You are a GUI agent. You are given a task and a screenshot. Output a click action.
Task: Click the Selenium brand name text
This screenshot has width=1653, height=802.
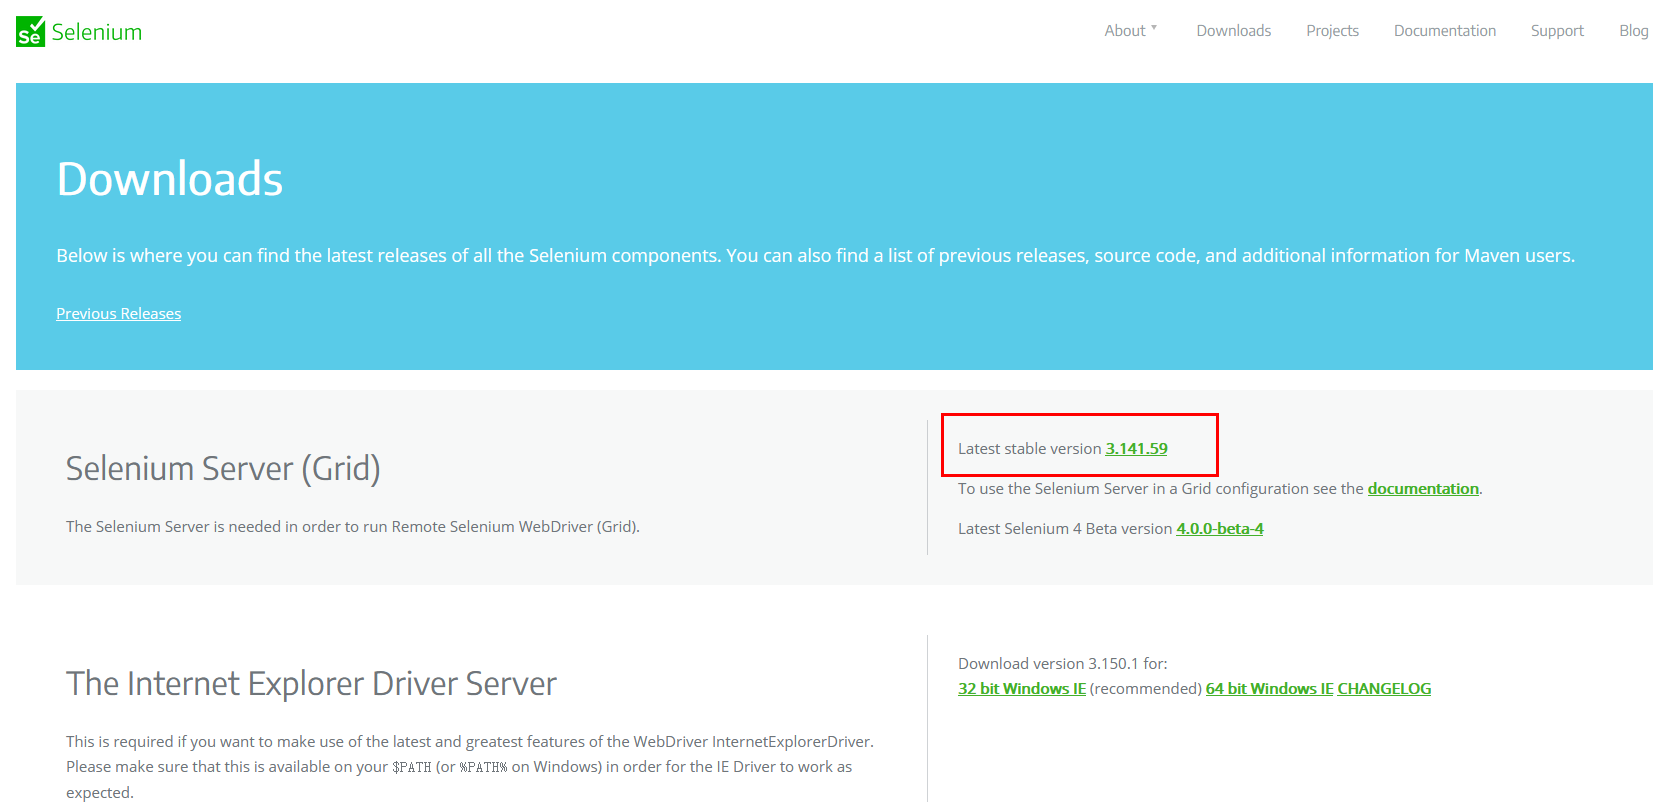point(97,32)
